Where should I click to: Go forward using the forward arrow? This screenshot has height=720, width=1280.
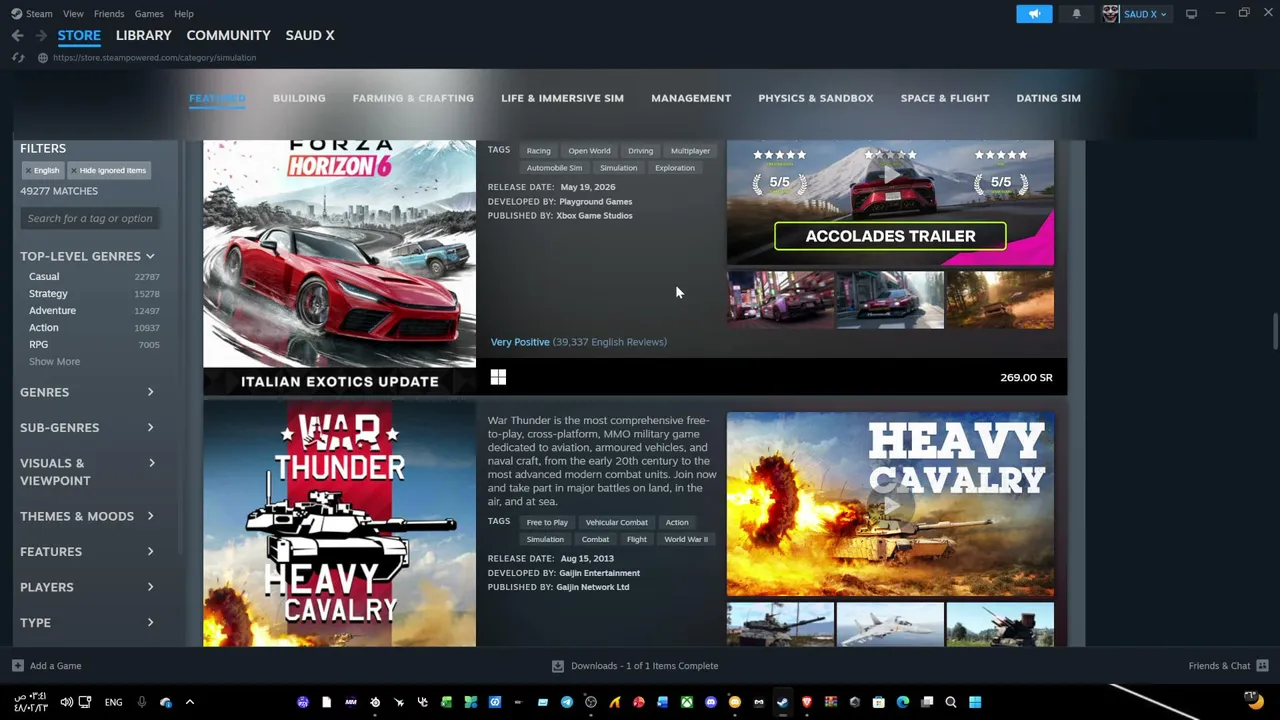(x=41, y=35)
